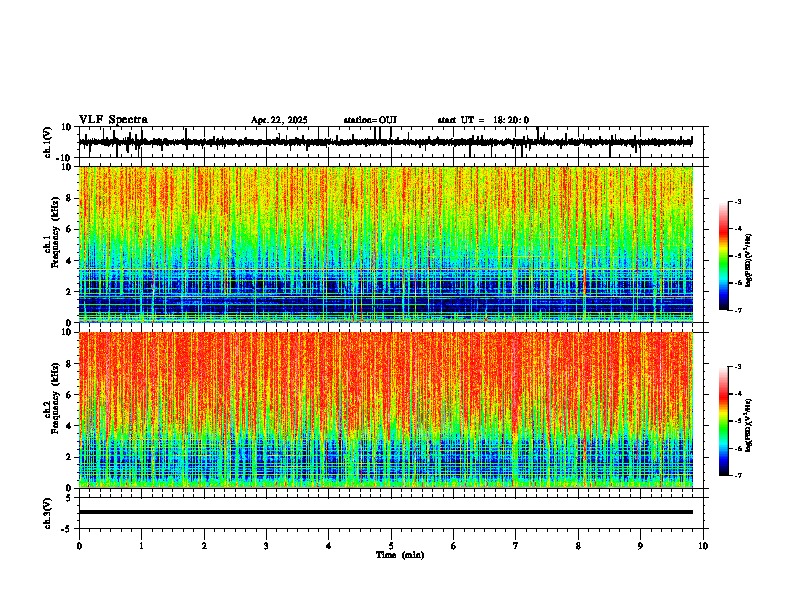The image size is (792, 612).
Task: Click the ch.2 color bar "-3" scale label
Action: click(738, 367)
